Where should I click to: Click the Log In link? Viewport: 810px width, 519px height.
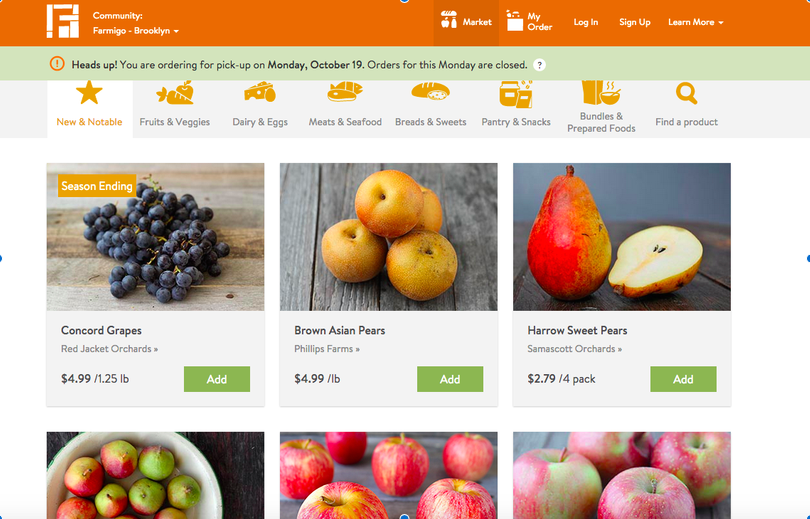tap(586, 22)
